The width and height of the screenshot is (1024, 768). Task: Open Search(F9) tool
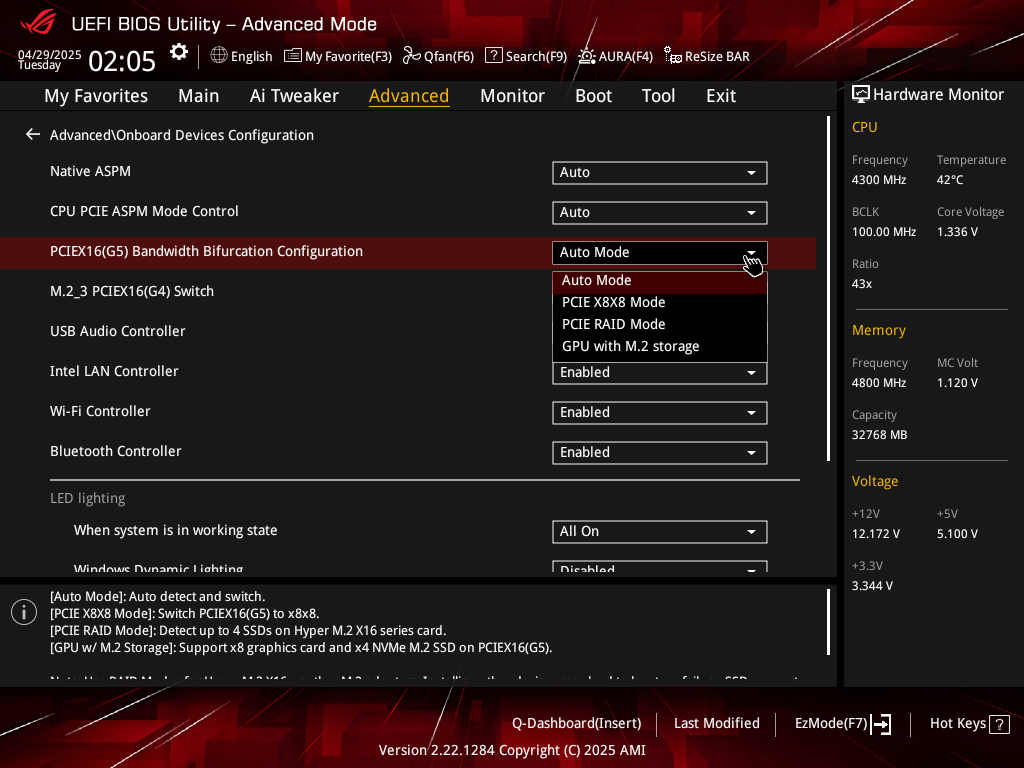point(526,56)
